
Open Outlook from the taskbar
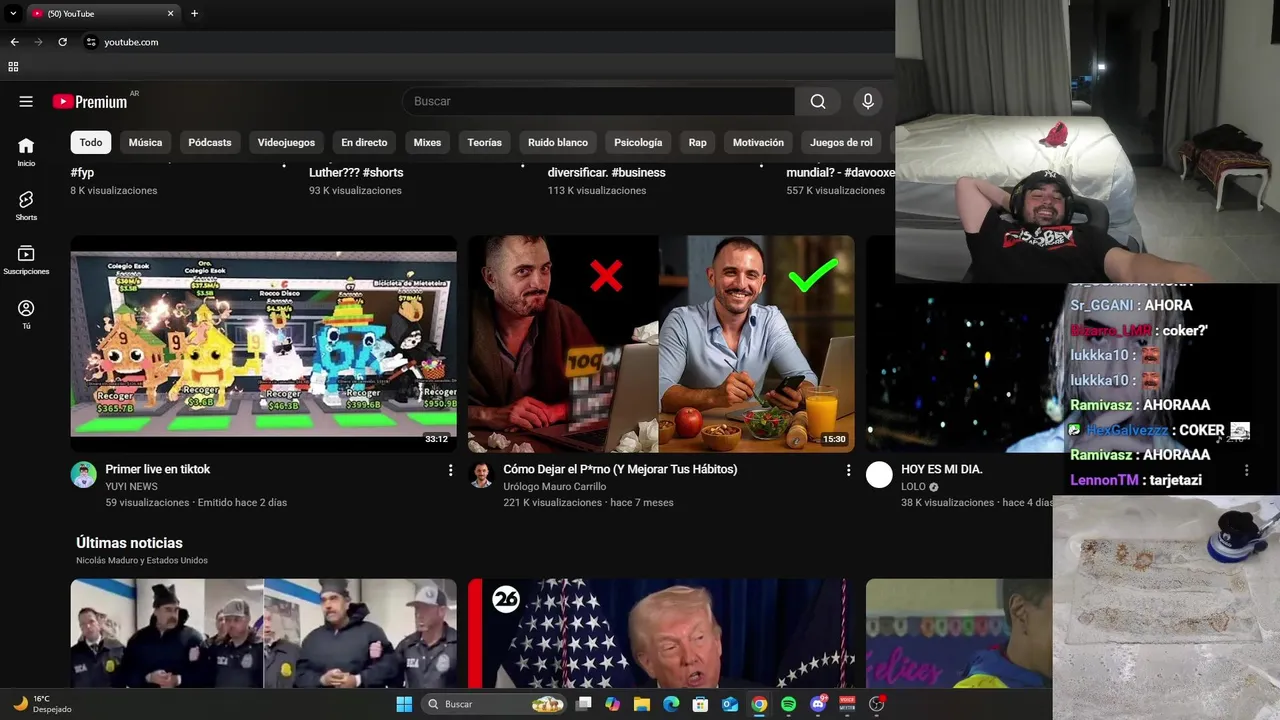pos(730,704)
